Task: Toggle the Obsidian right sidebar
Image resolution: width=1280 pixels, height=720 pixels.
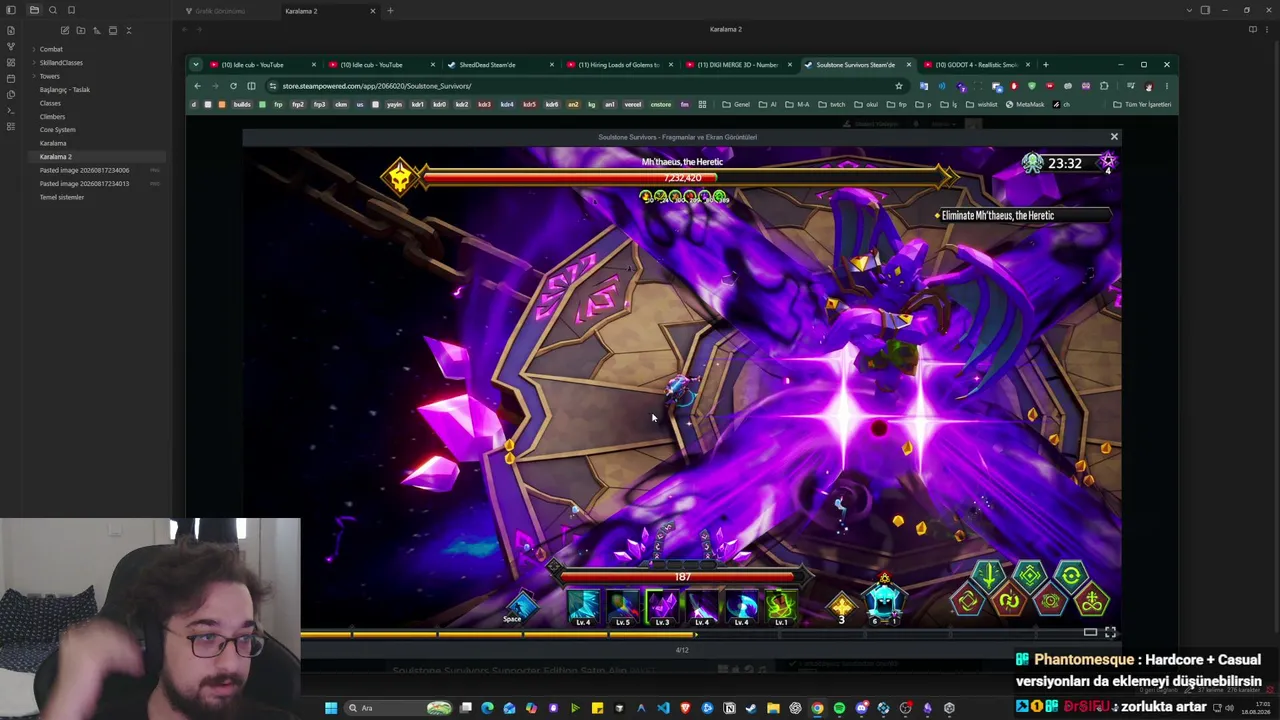Action: click(1205, 10)
